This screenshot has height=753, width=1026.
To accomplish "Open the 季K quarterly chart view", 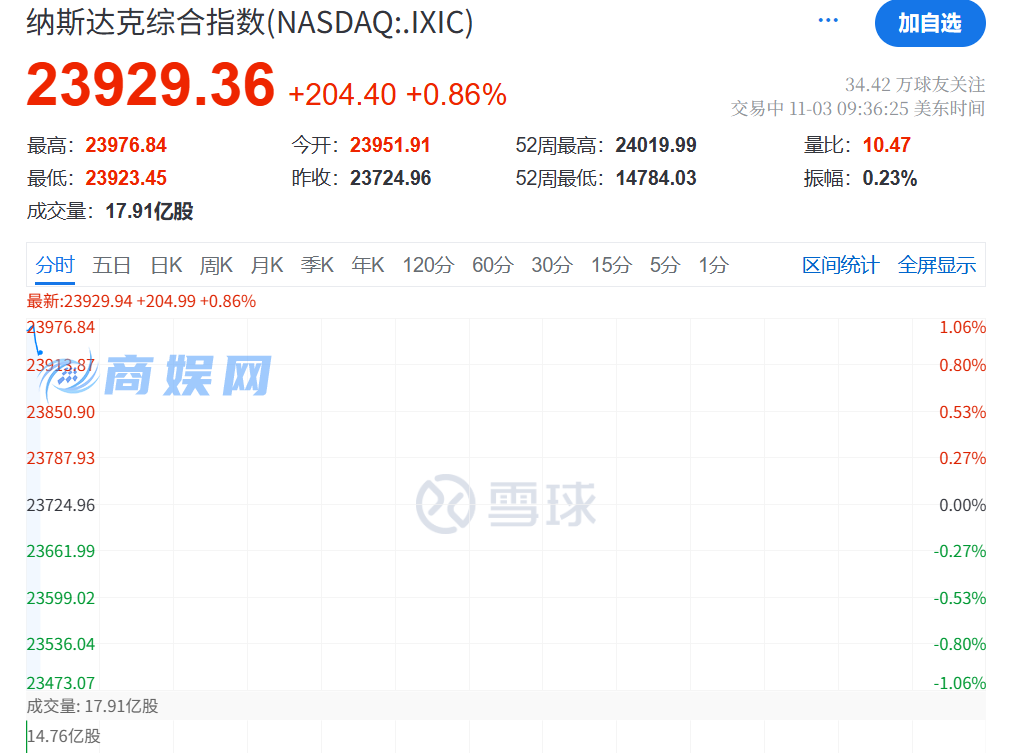I will [x=316, y=266].
